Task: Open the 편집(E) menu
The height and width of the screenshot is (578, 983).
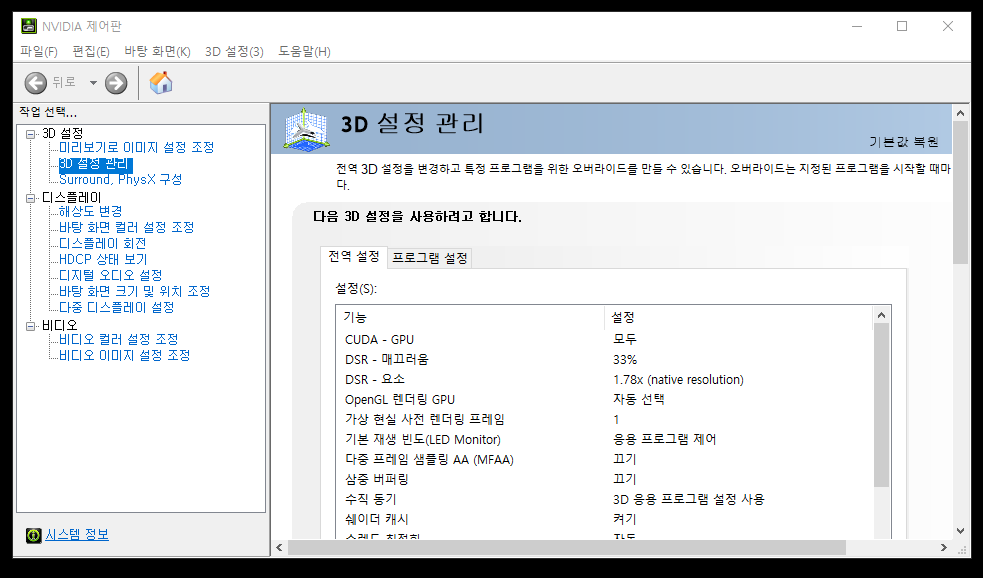Action: [91, 51]
